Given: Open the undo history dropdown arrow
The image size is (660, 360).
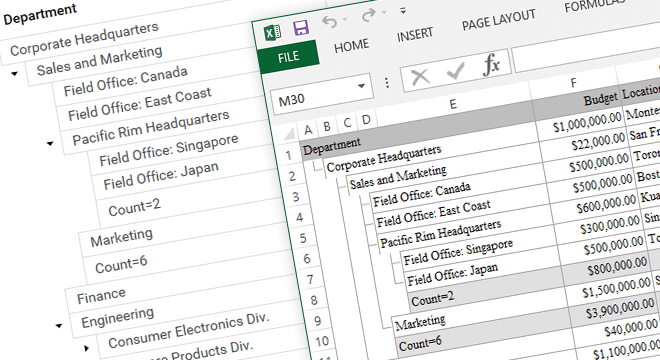Looking at the screenshot, I should coord(345,19).
